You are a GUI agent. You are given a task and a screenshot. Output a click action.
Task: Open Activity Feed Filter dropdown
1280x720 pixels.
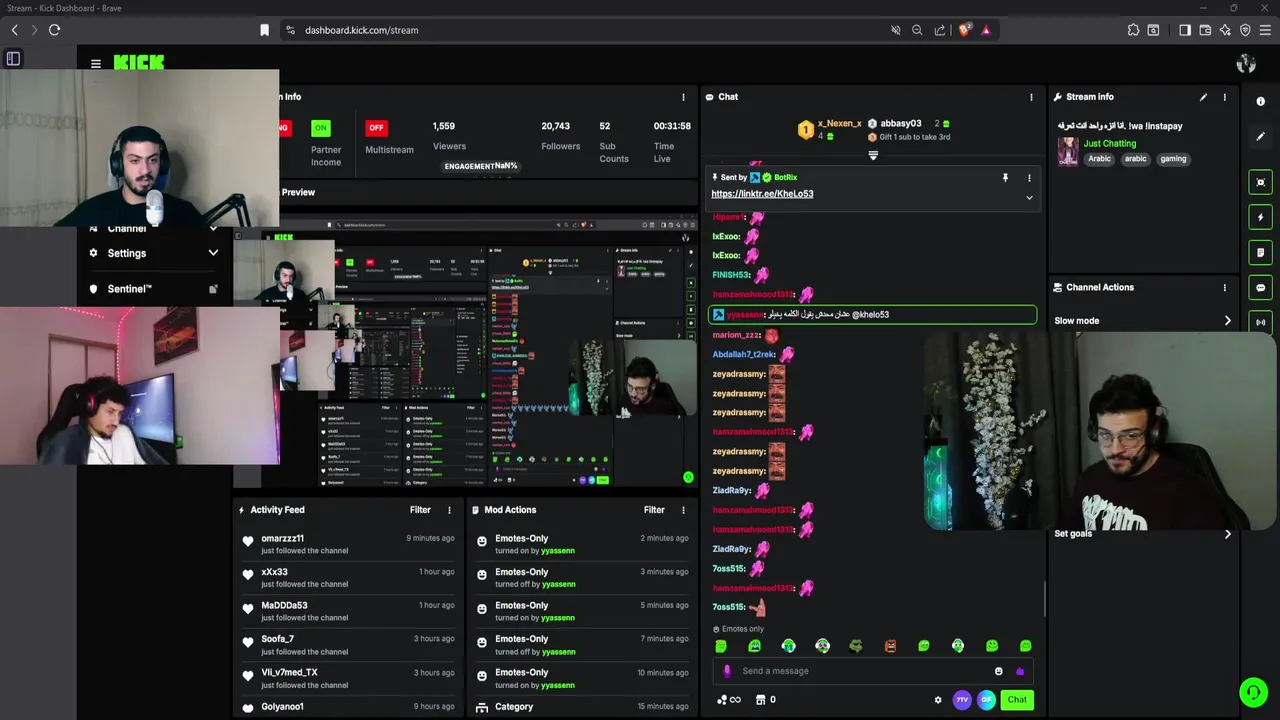420,510
